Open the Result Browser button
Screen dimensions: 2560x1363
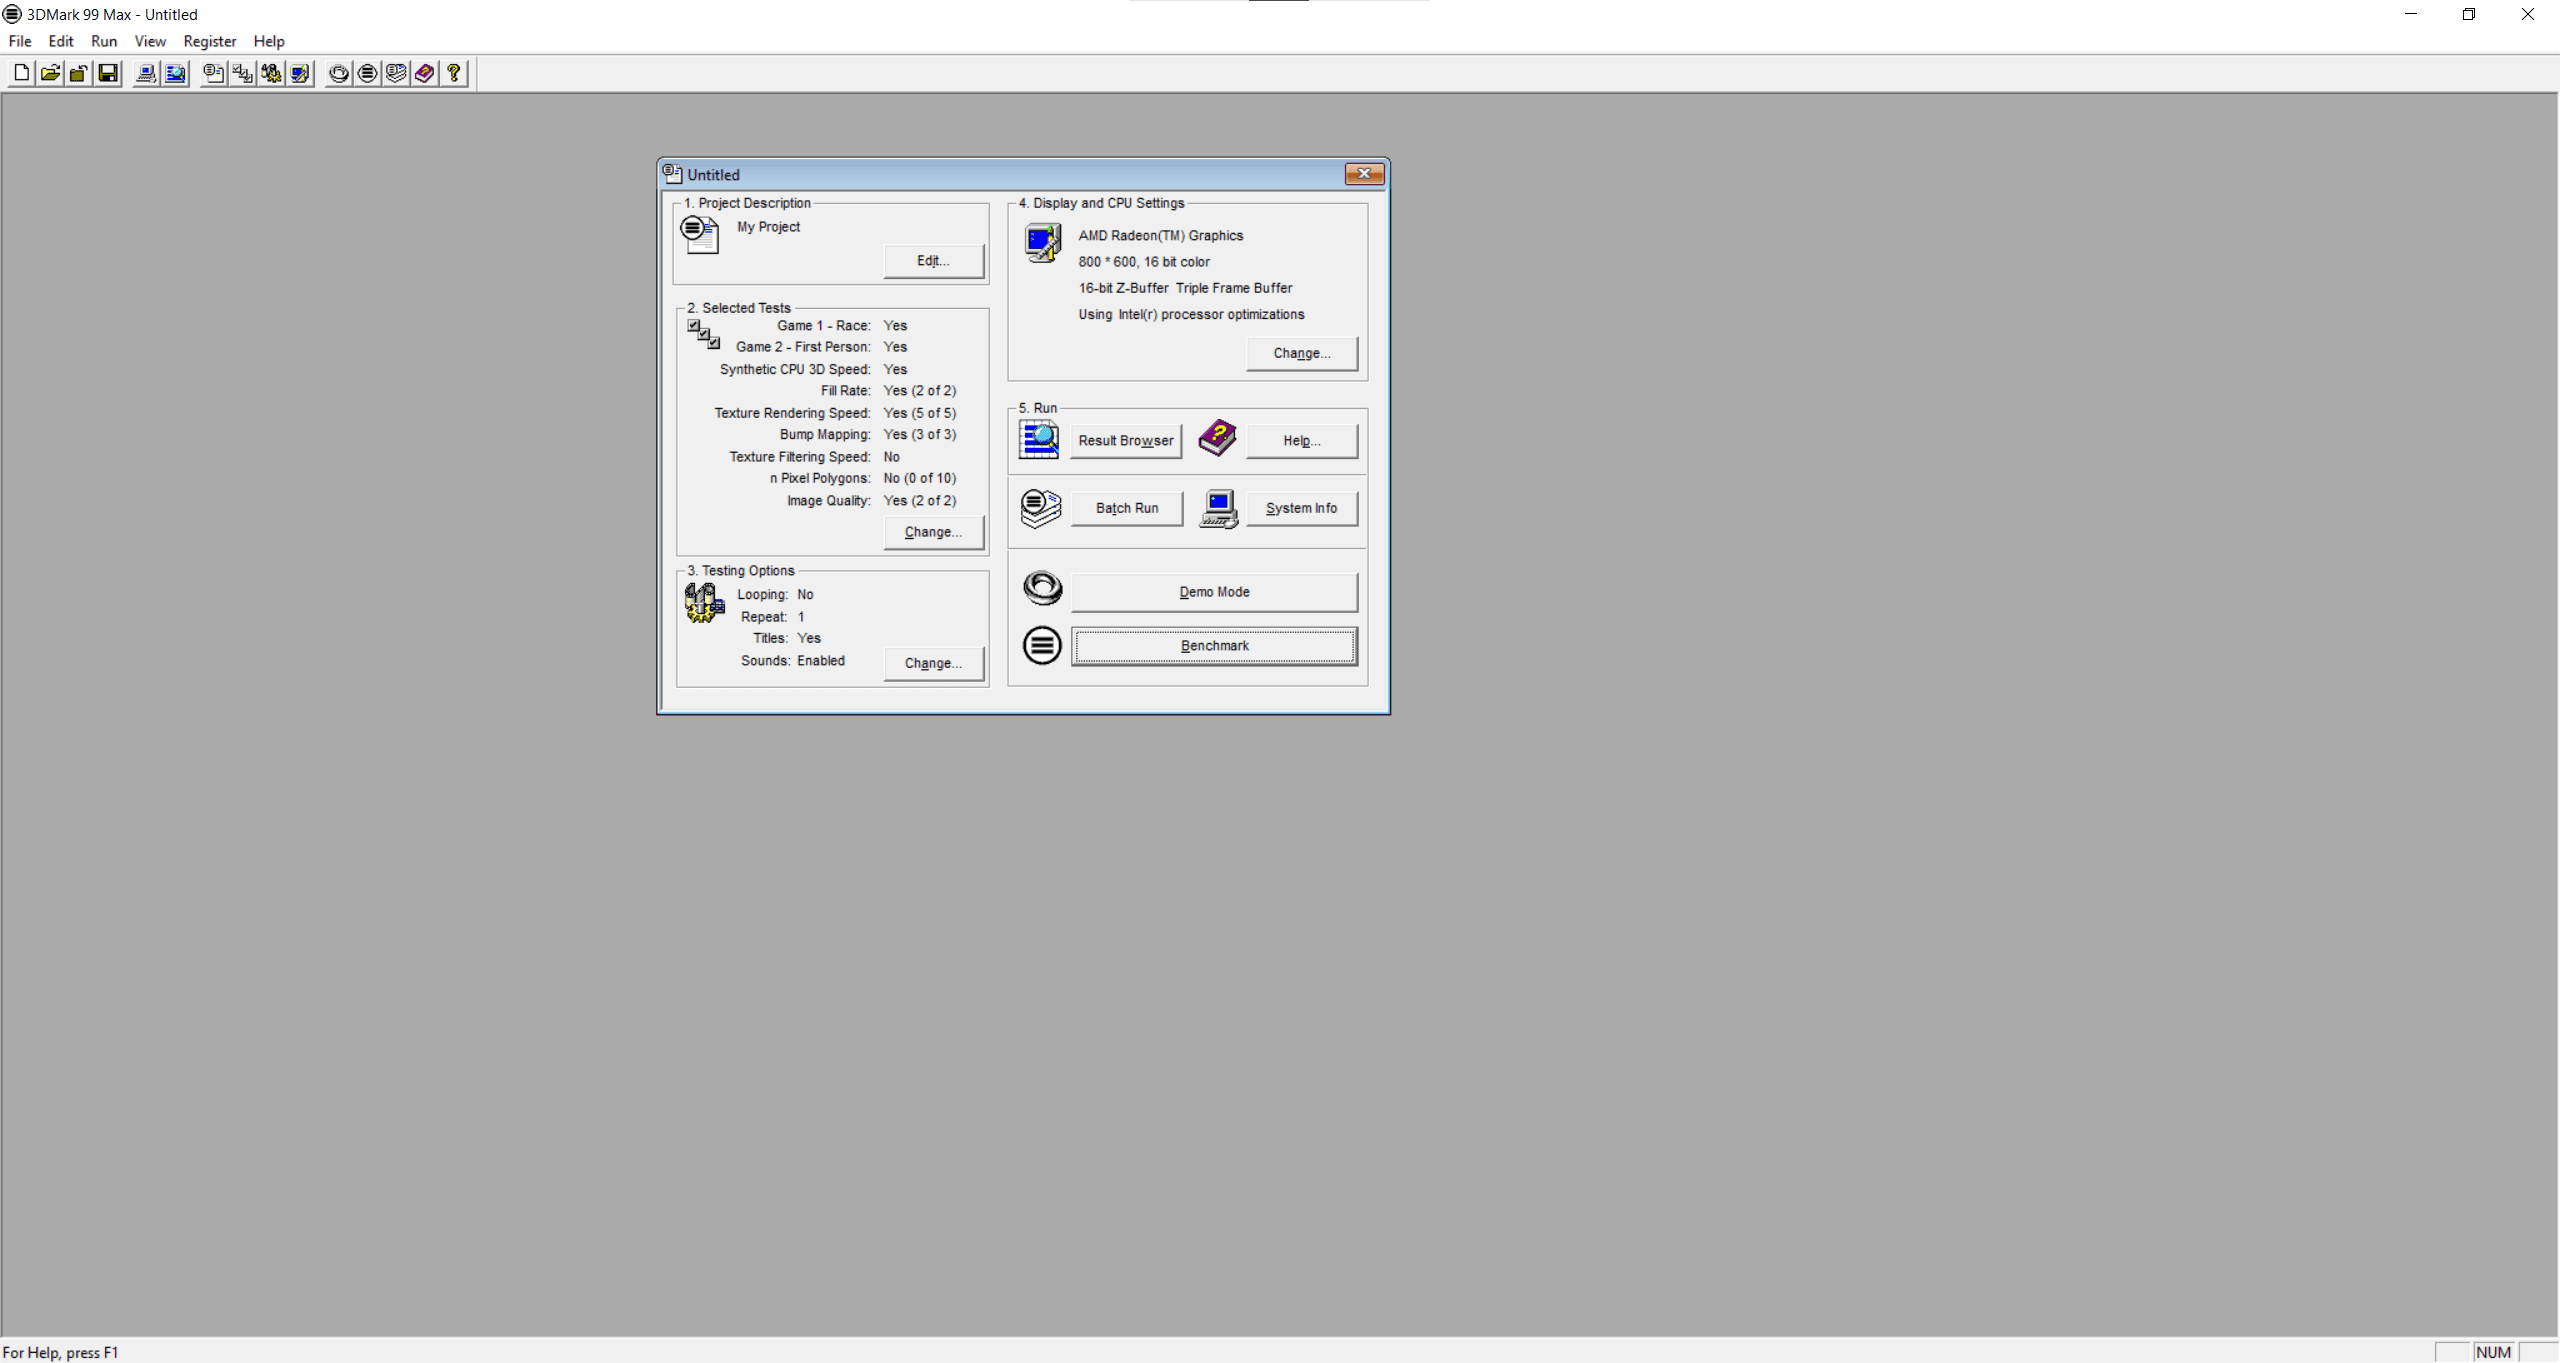click(1126, 441)
